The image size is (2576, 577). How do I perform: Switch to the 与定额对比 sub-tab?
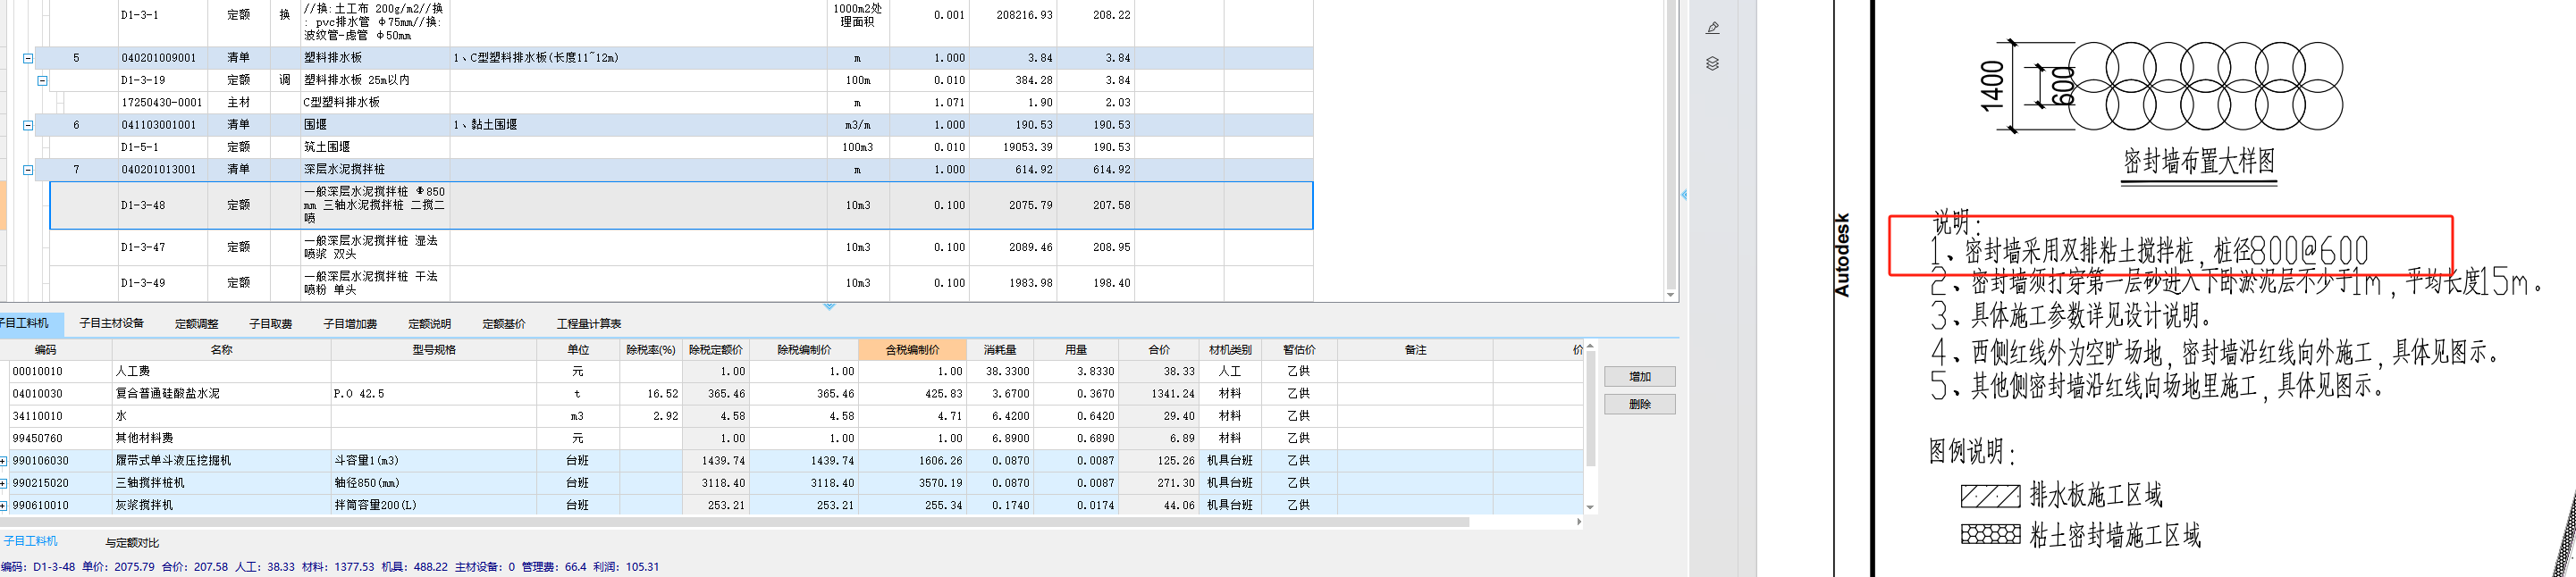coord(133,543)
